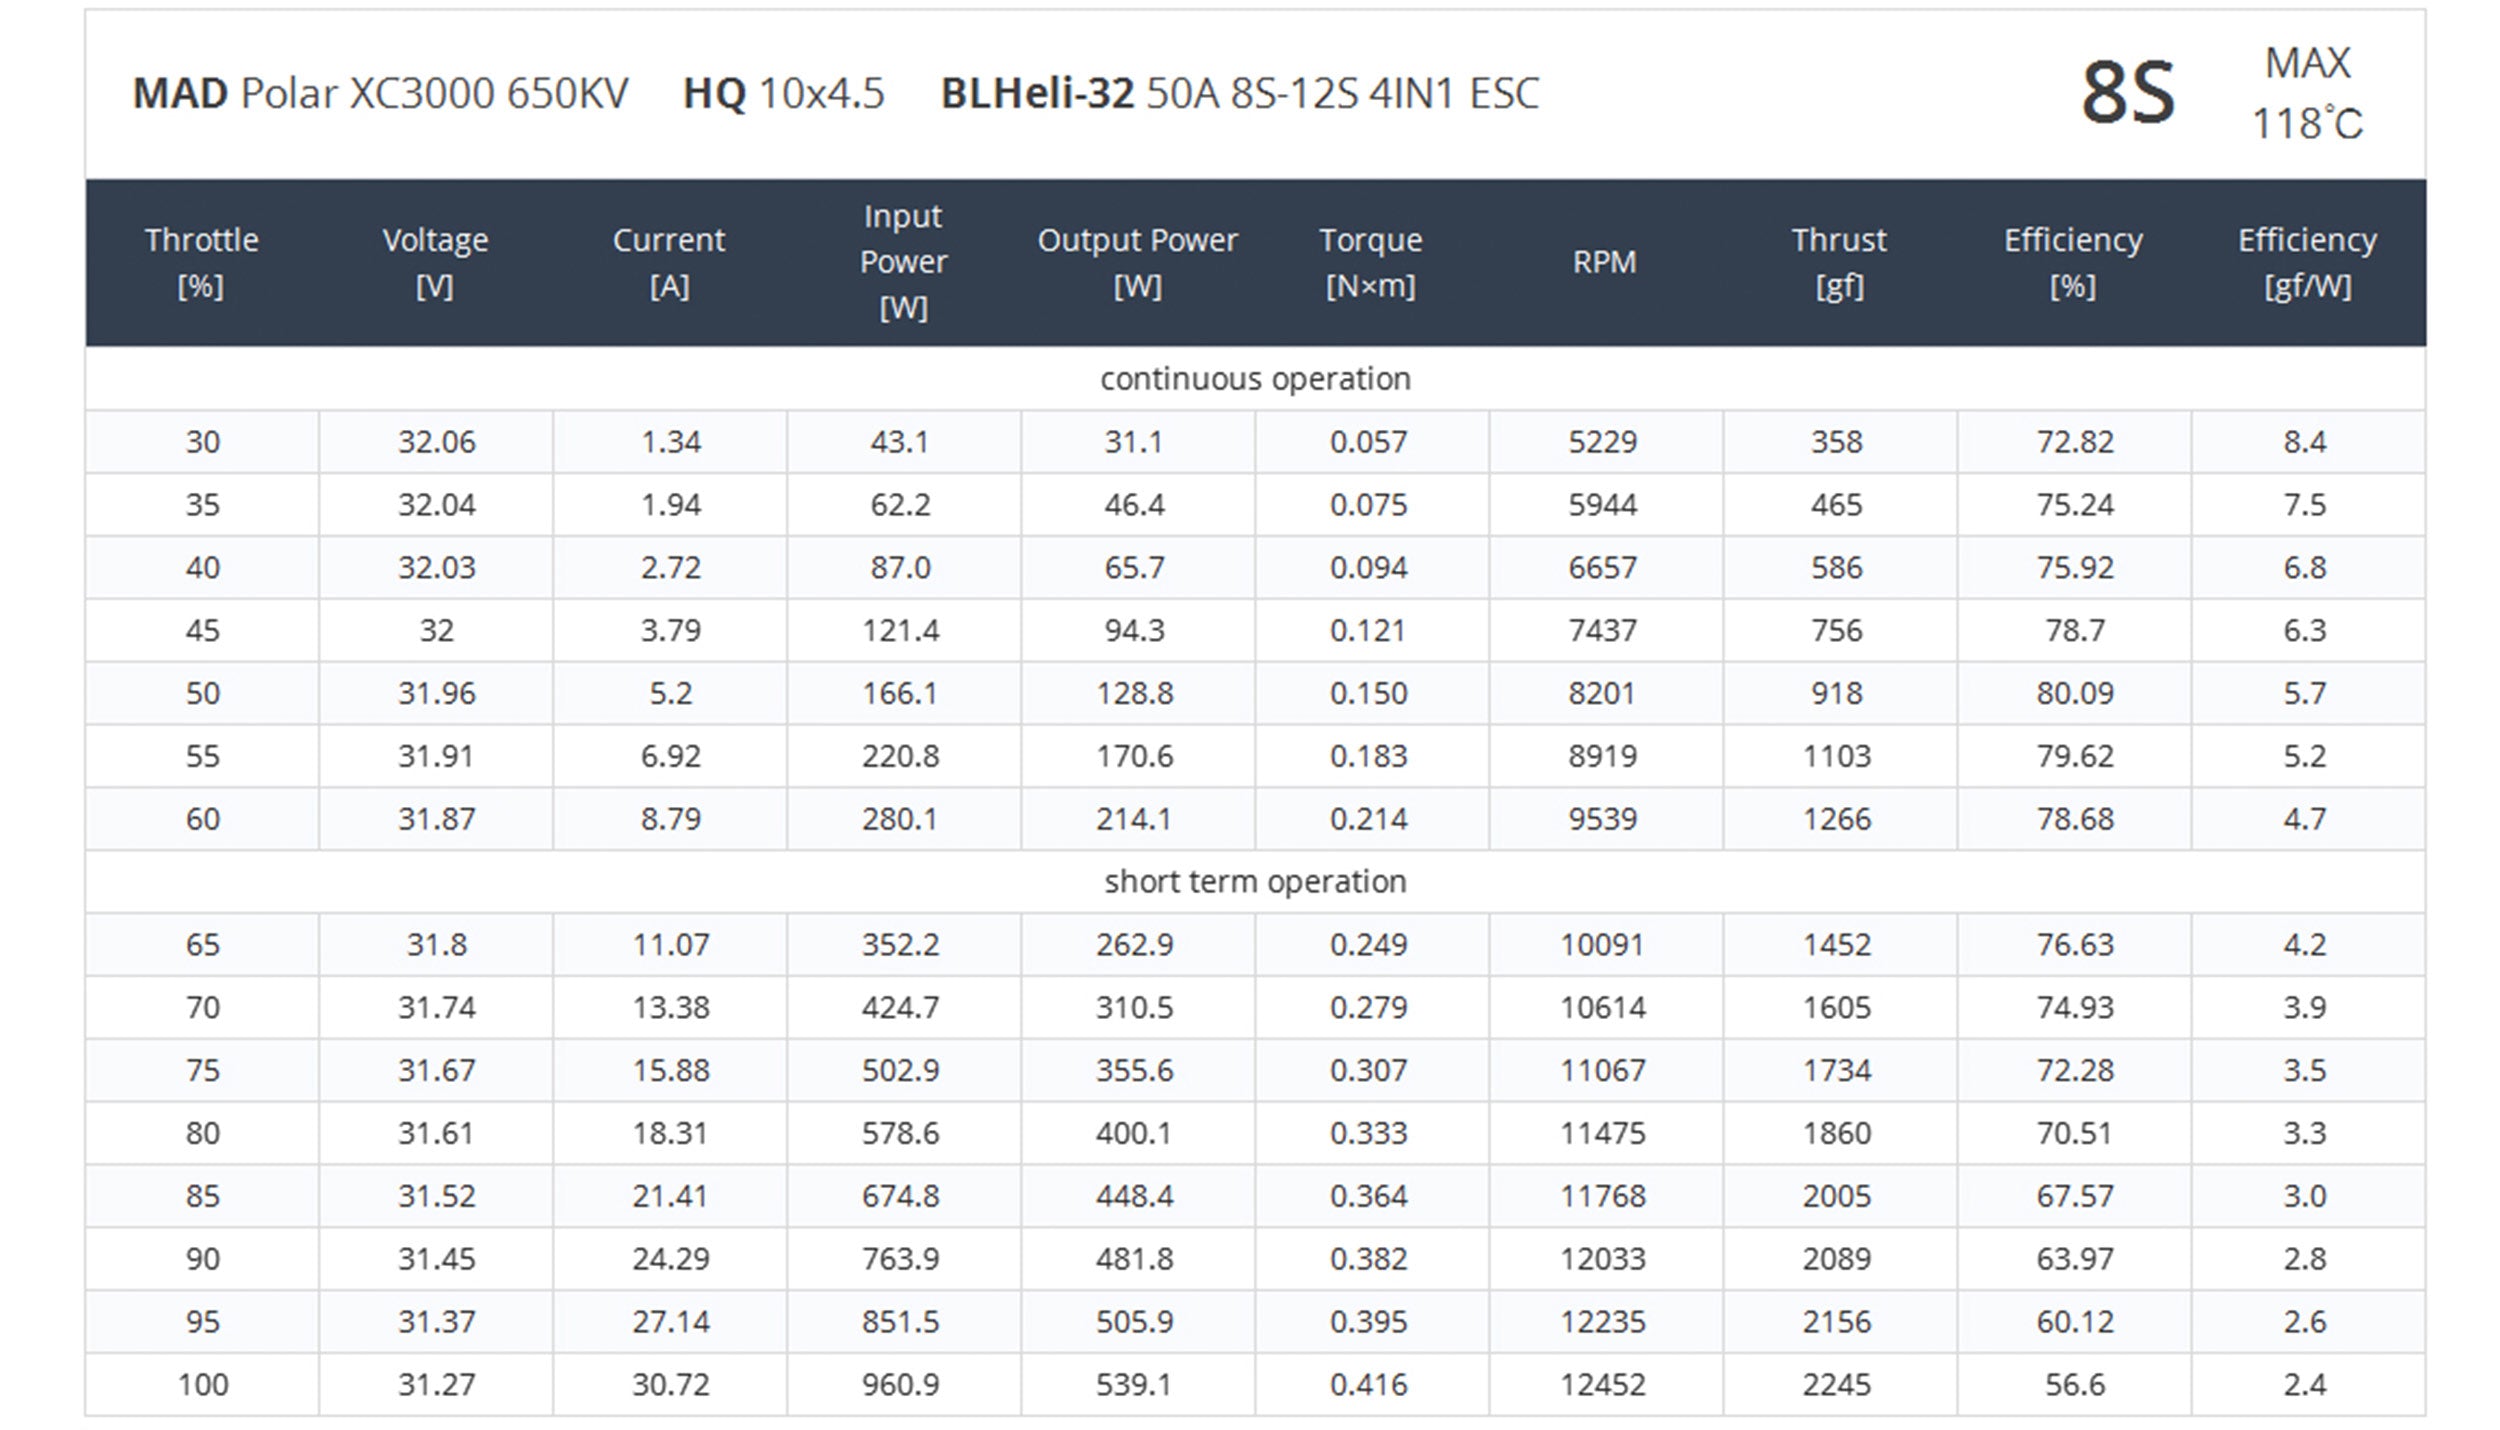Click the Efficiency [gf/W] column header
The image size is (2500, 1430).
[2307, 262]
